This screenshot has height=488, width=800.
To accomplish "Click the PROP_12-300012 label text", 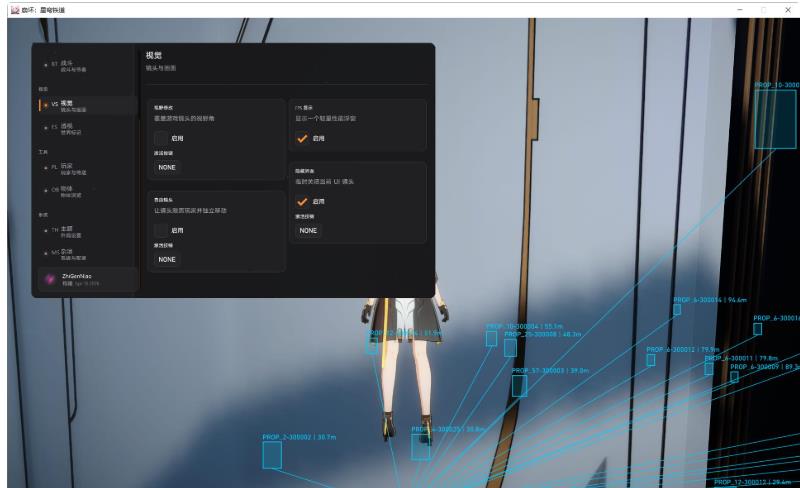I will pos(753,482).
